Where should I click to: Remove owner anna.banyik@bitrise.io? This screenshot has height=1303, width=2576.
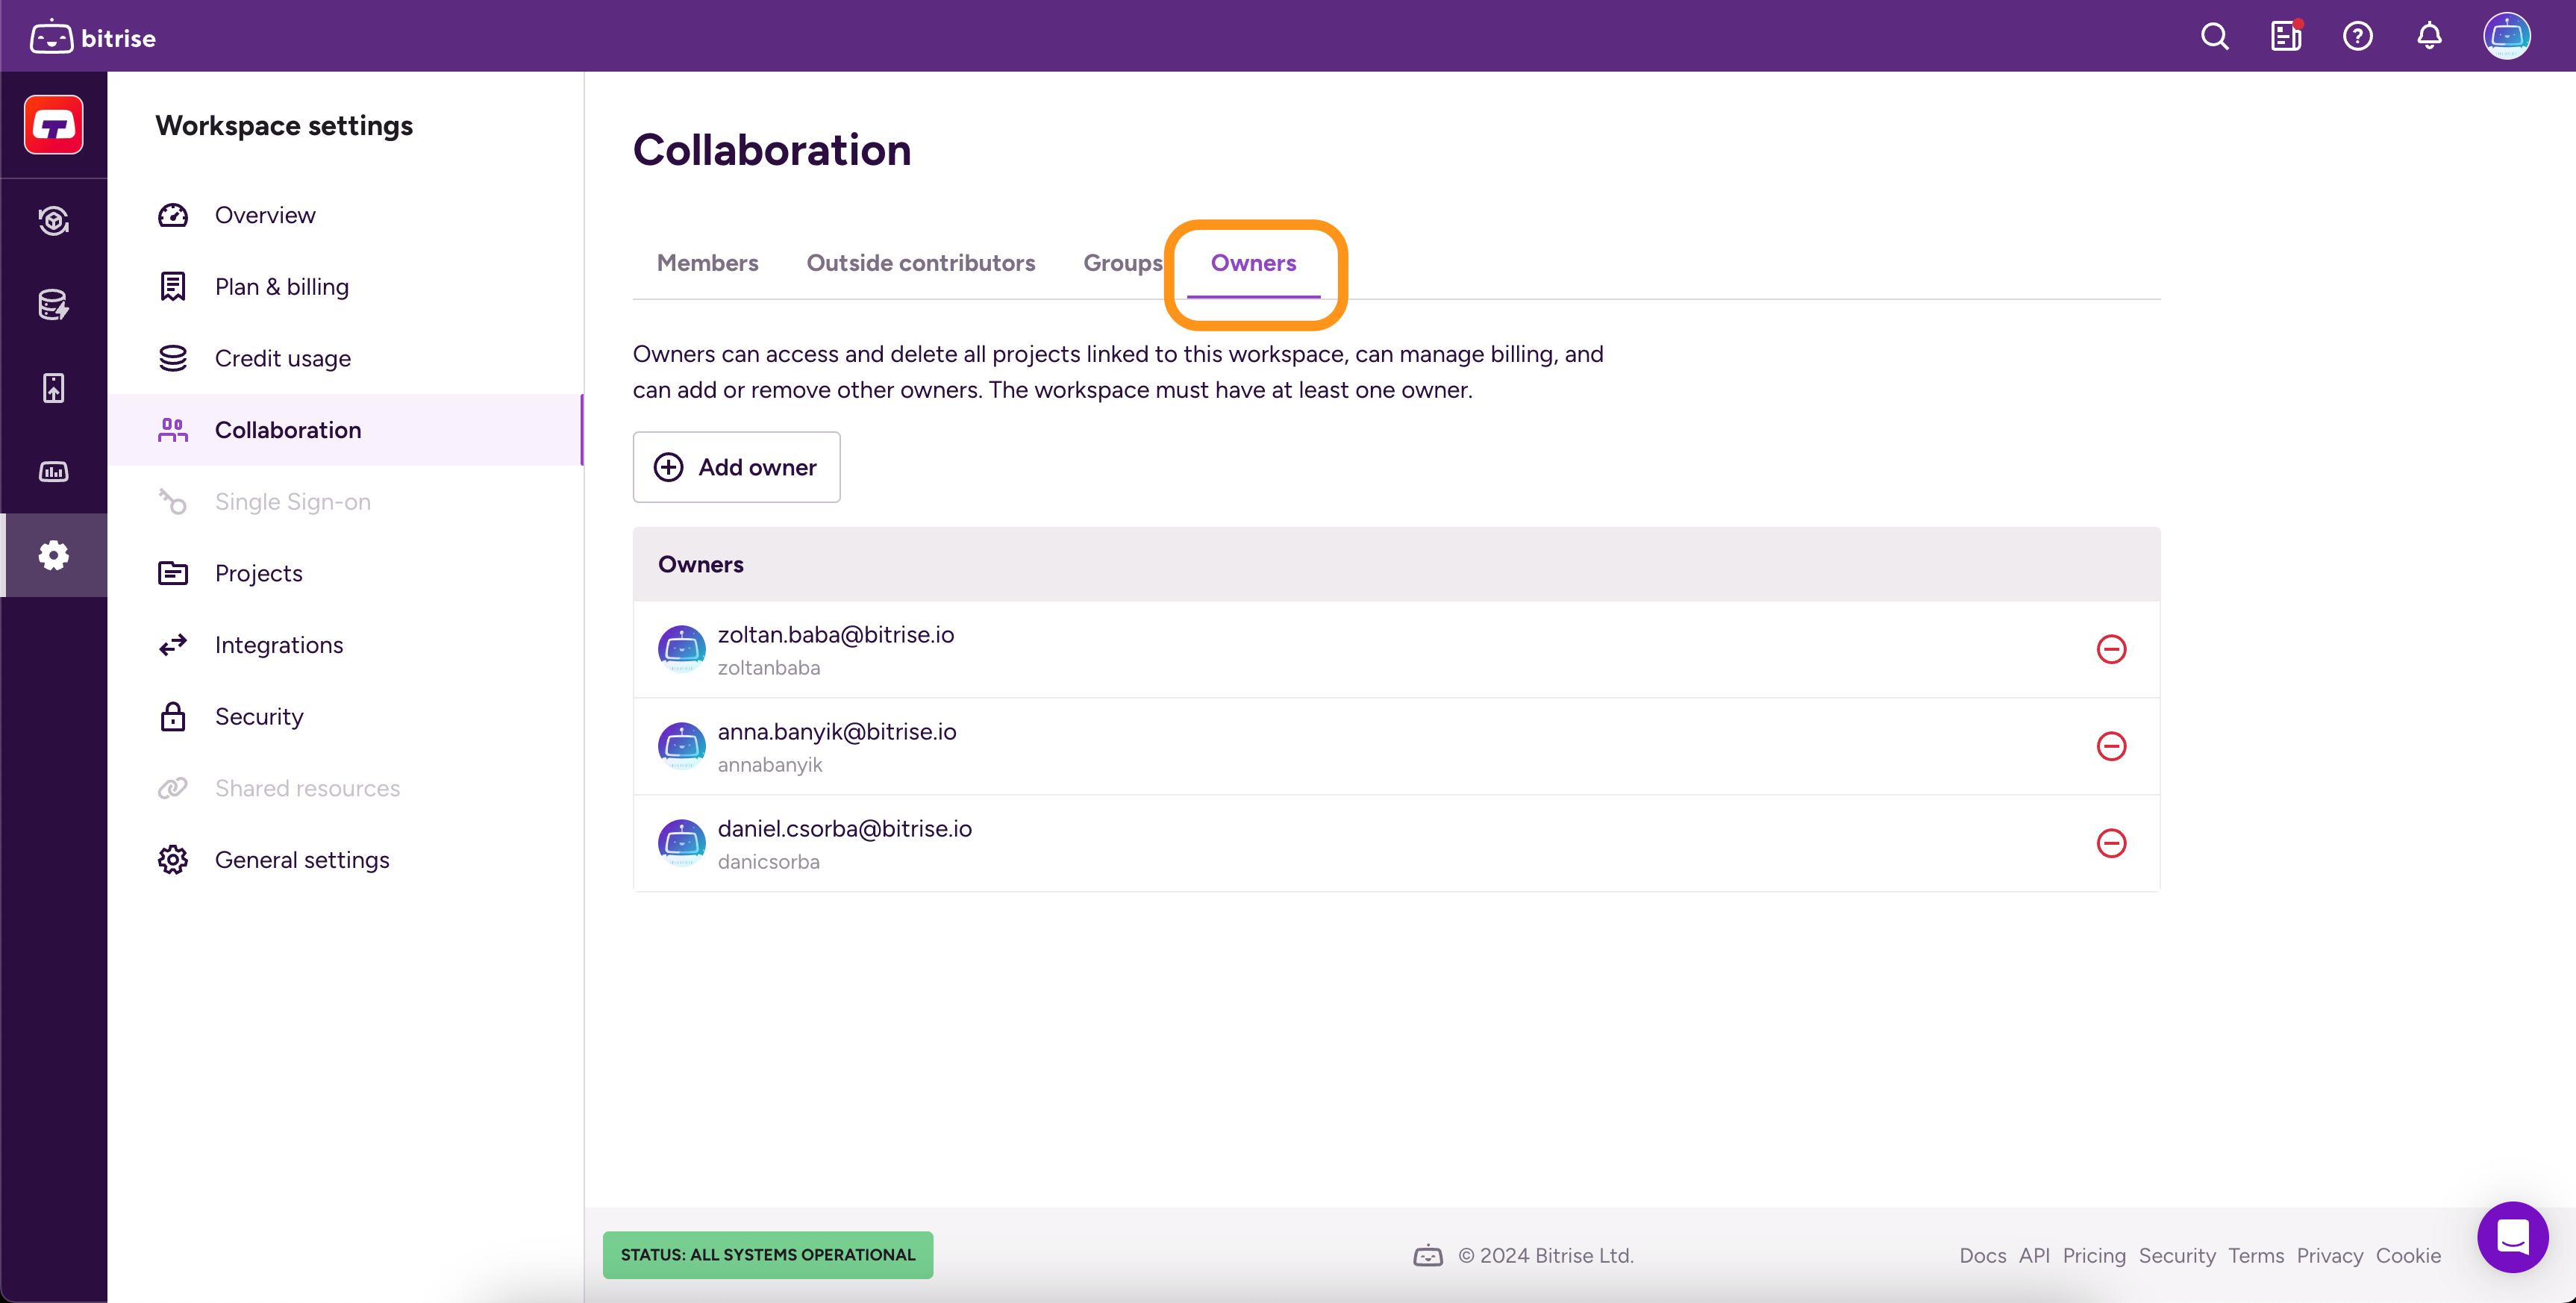pos(2110,746)
